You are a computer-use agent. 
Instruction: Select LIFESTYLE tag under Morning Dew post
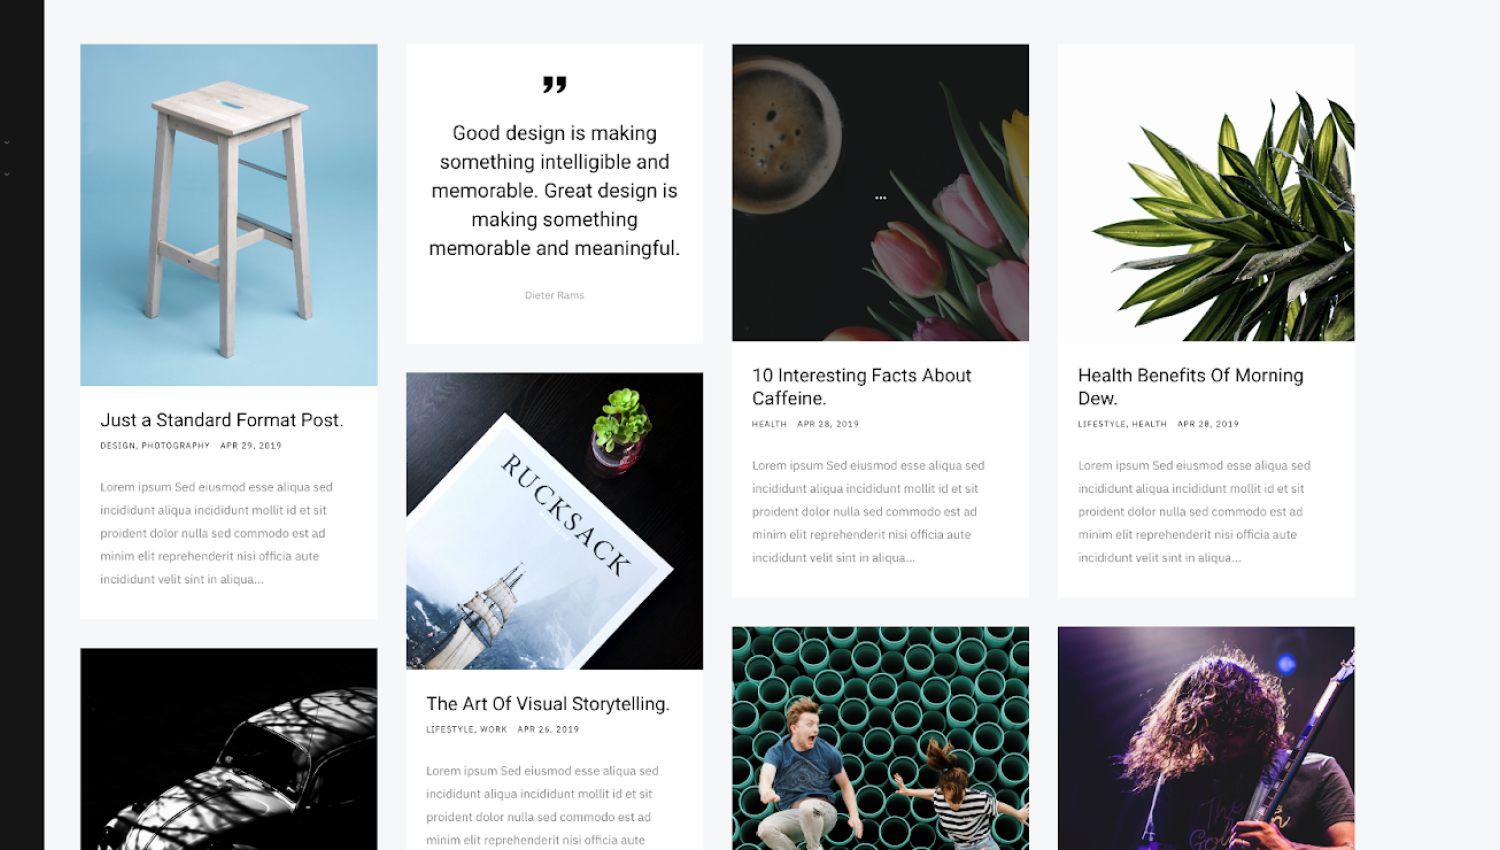pyautogui.click(x=1102, y=424)
